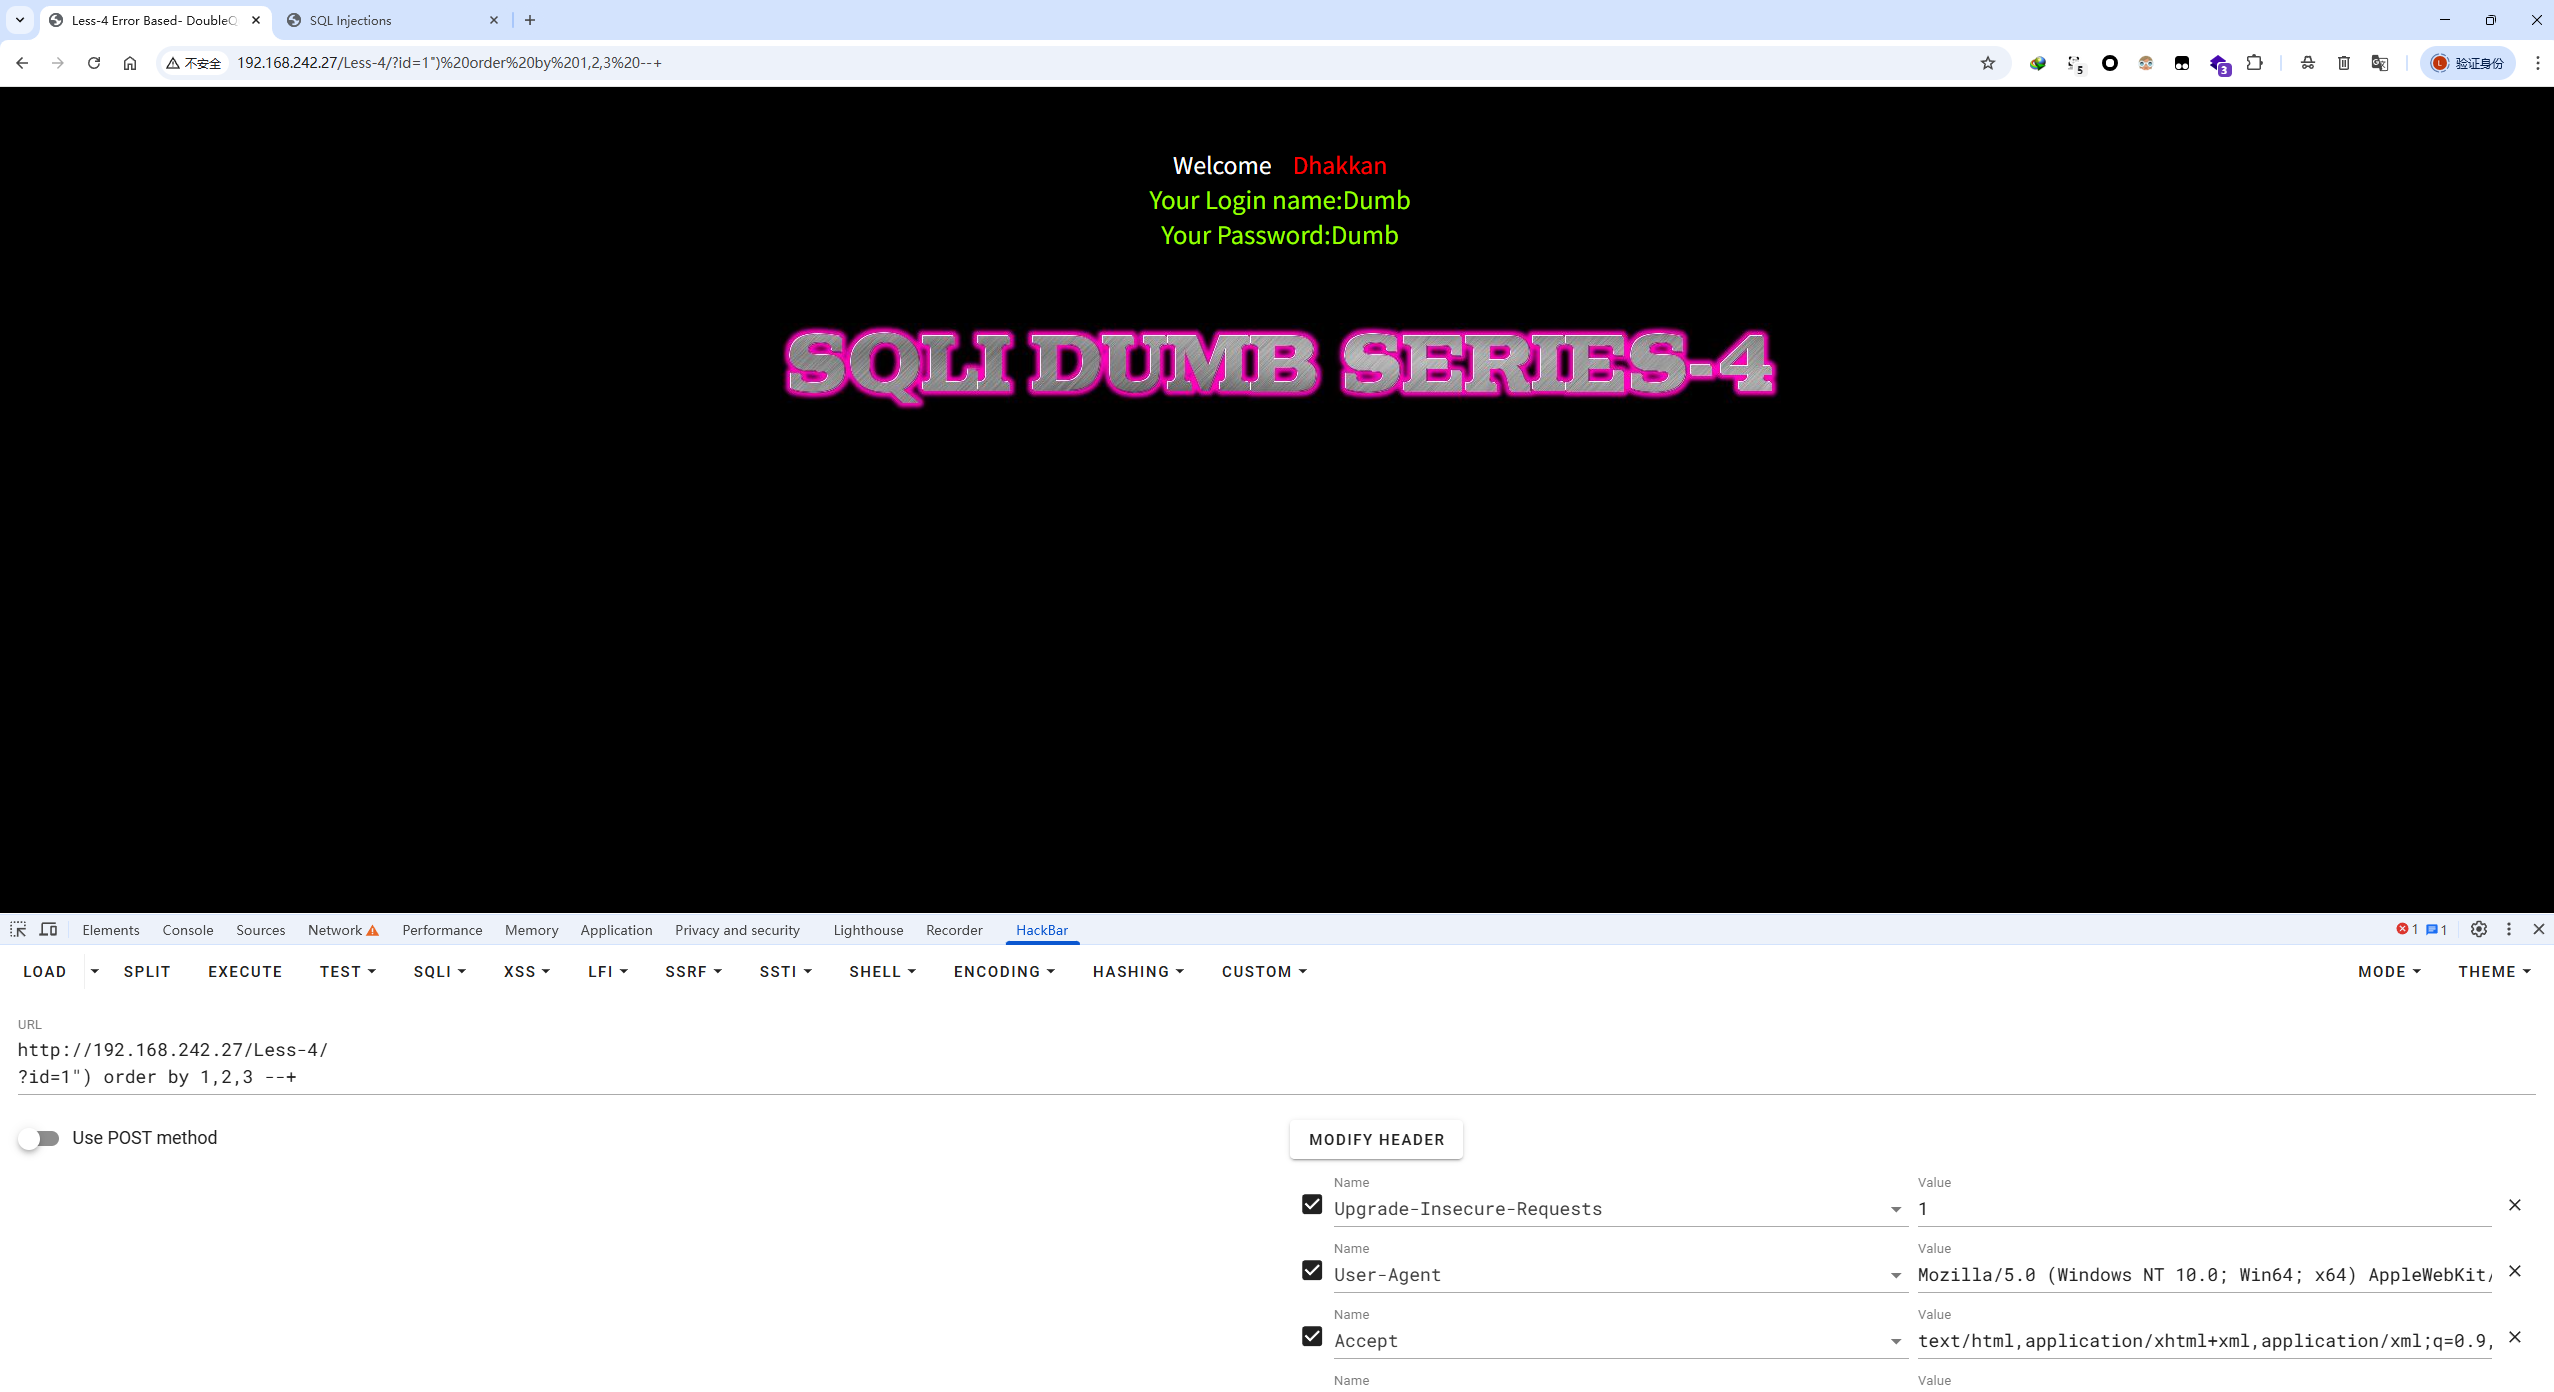The image size is (2554, 1392).
Task: Open the HASHING dropdown
Action: click(x=1138, y=971)
